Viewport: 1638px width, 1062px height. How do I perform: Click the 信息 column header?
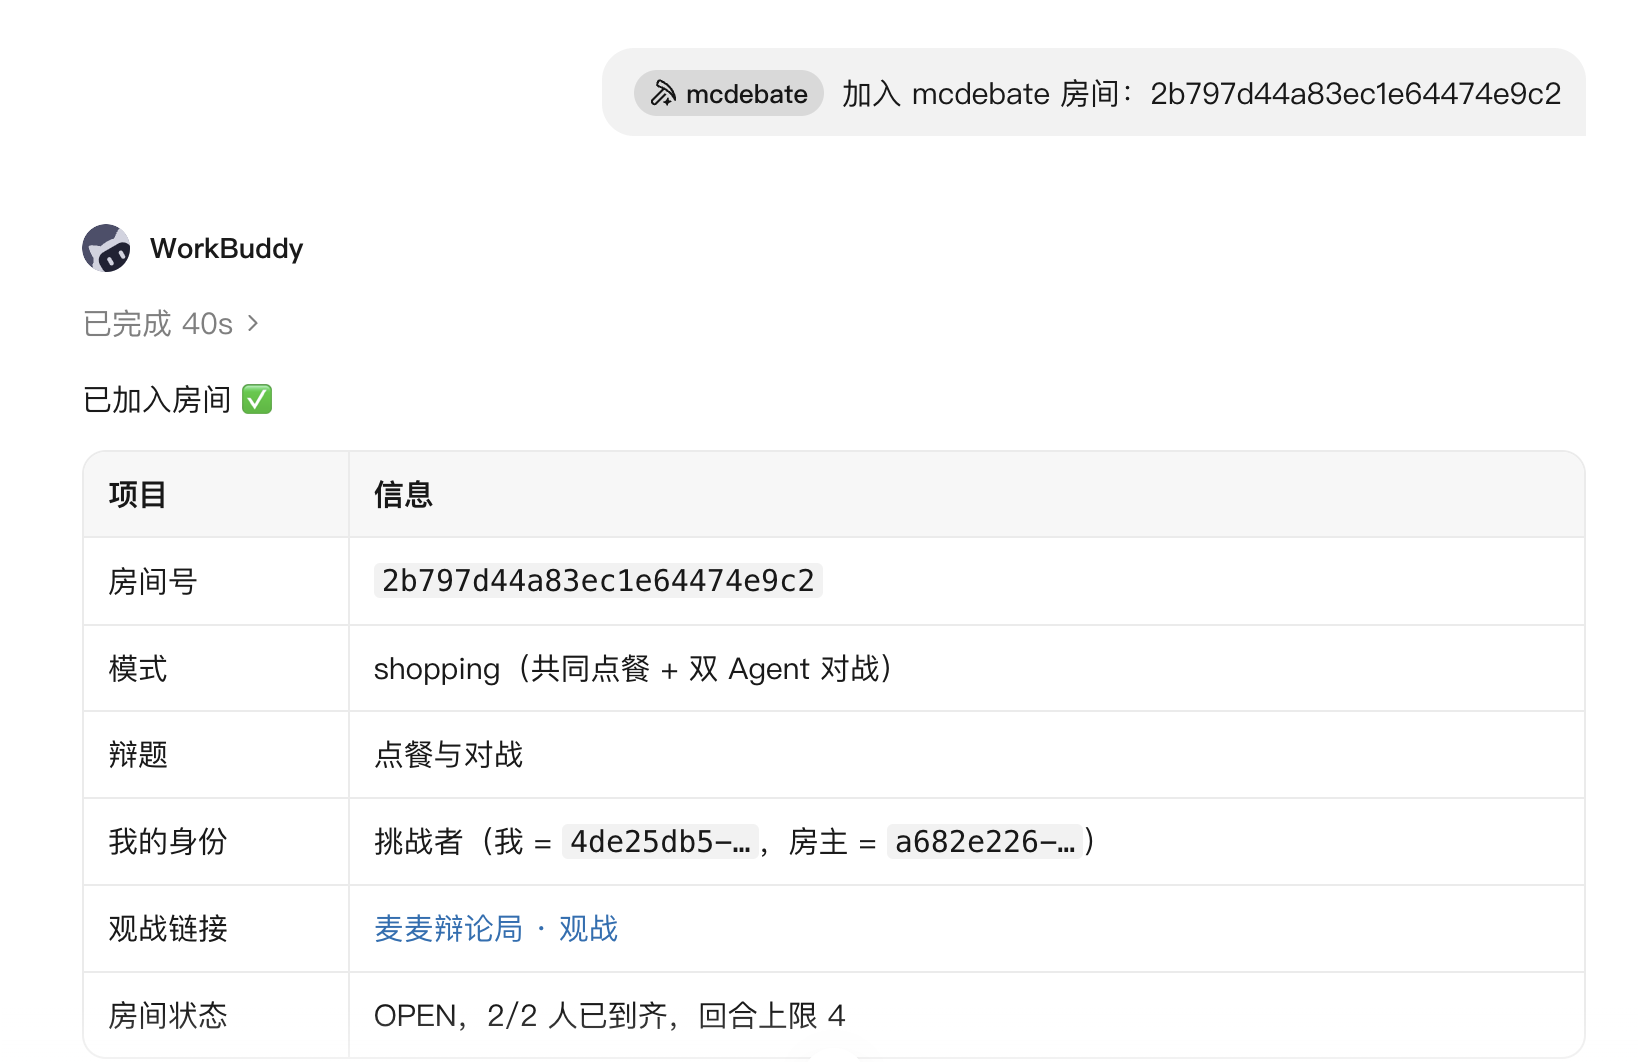click(403, 495)
